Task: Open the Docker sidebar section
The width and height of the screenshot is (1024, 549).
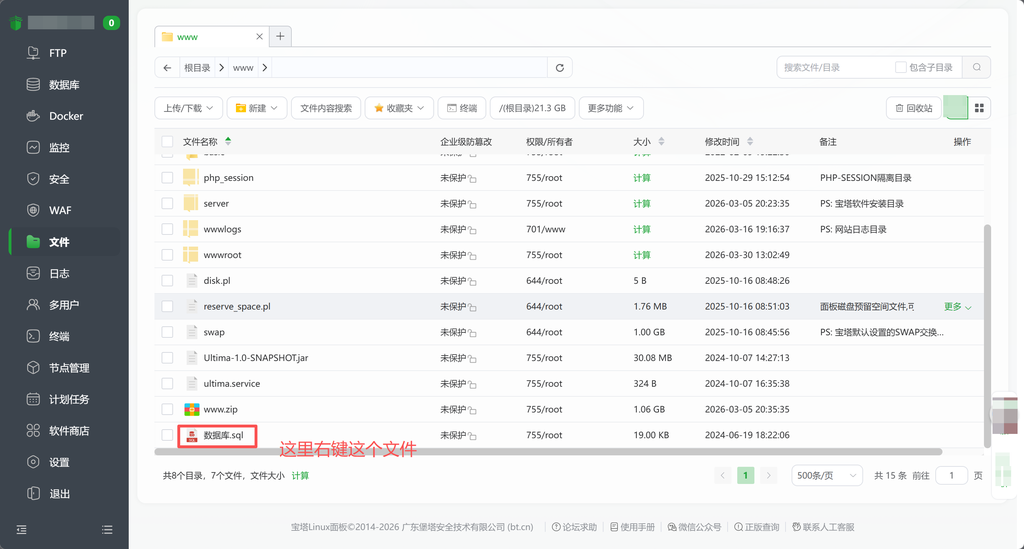Action: tap(66, 116)
